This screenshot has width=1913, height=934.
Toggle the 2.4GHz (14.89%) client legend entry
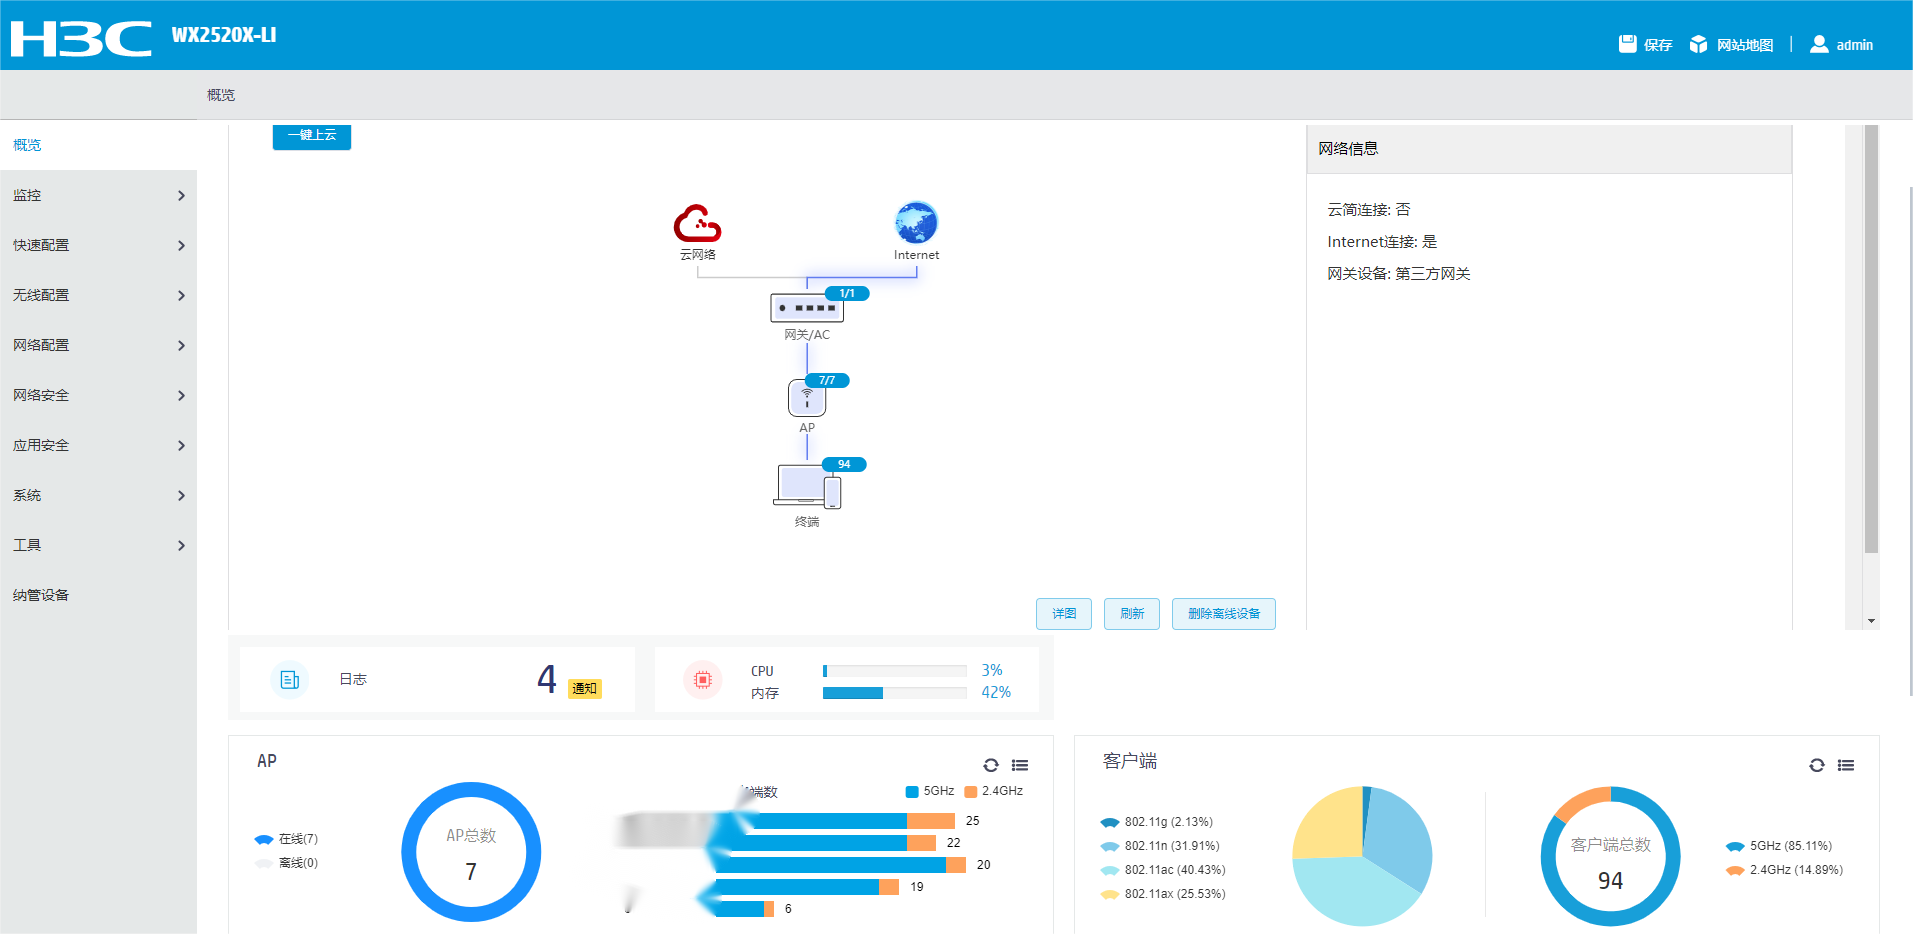pyautogui.click(x=1784, y=870)
